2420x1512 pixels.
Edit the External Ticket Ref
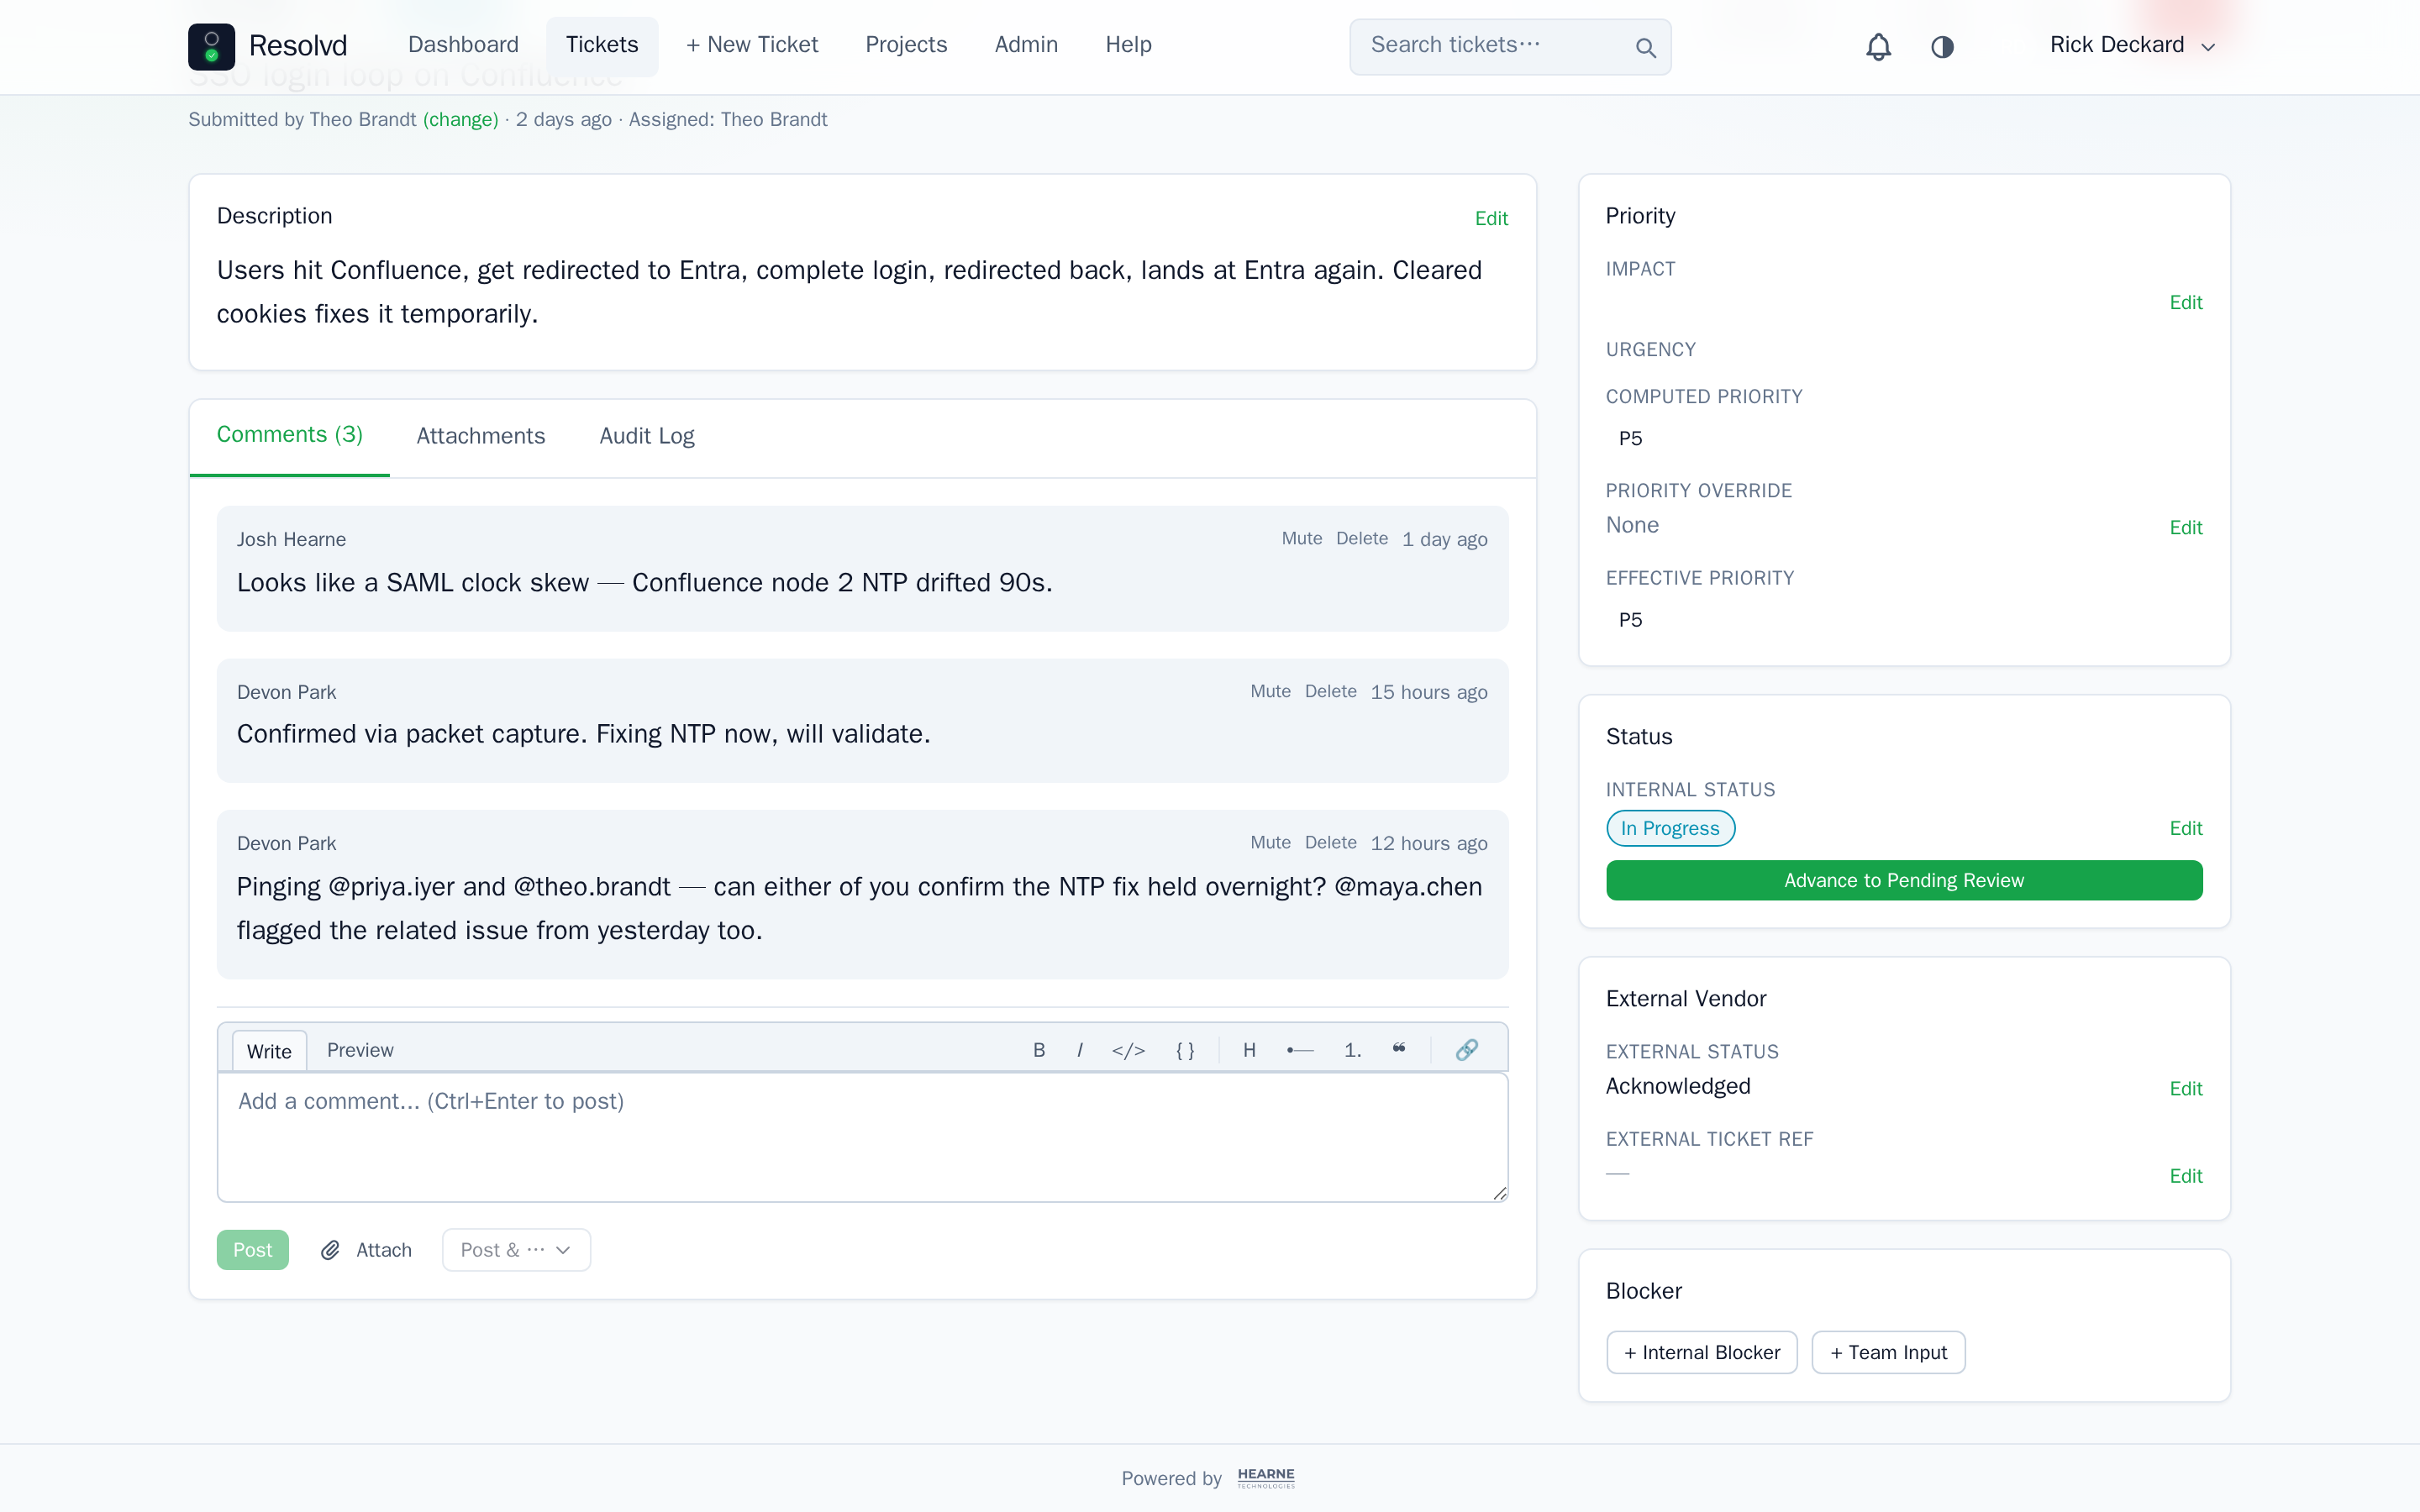coord(2185,1176)
